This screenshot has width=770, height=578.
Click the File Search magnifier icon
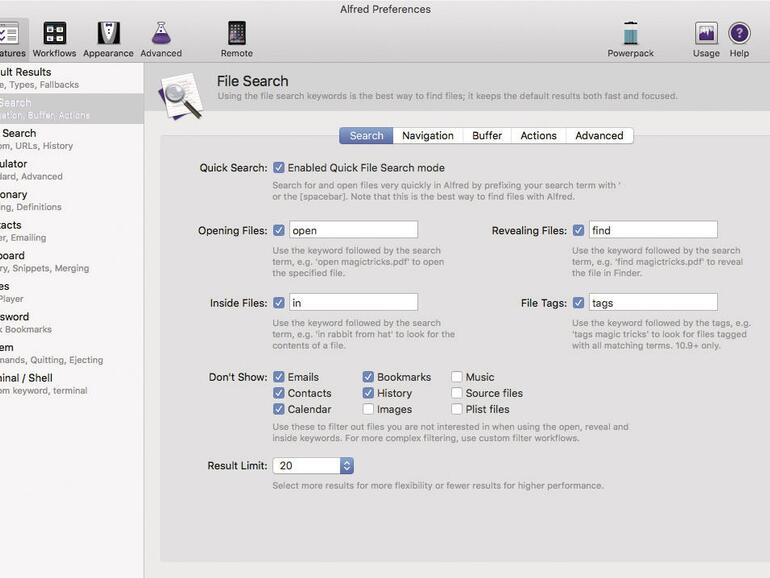tap(181, 96)
